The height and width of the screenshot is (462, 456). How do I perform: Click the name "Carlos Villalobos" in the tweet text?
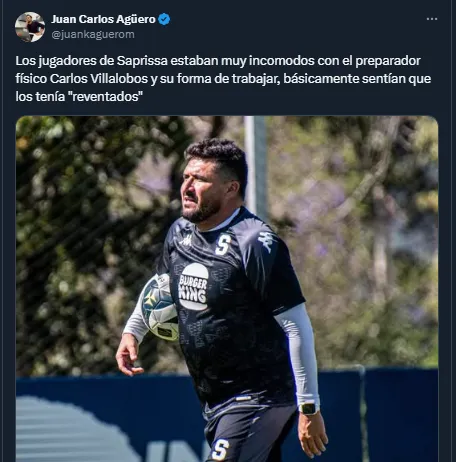point(99,79)
